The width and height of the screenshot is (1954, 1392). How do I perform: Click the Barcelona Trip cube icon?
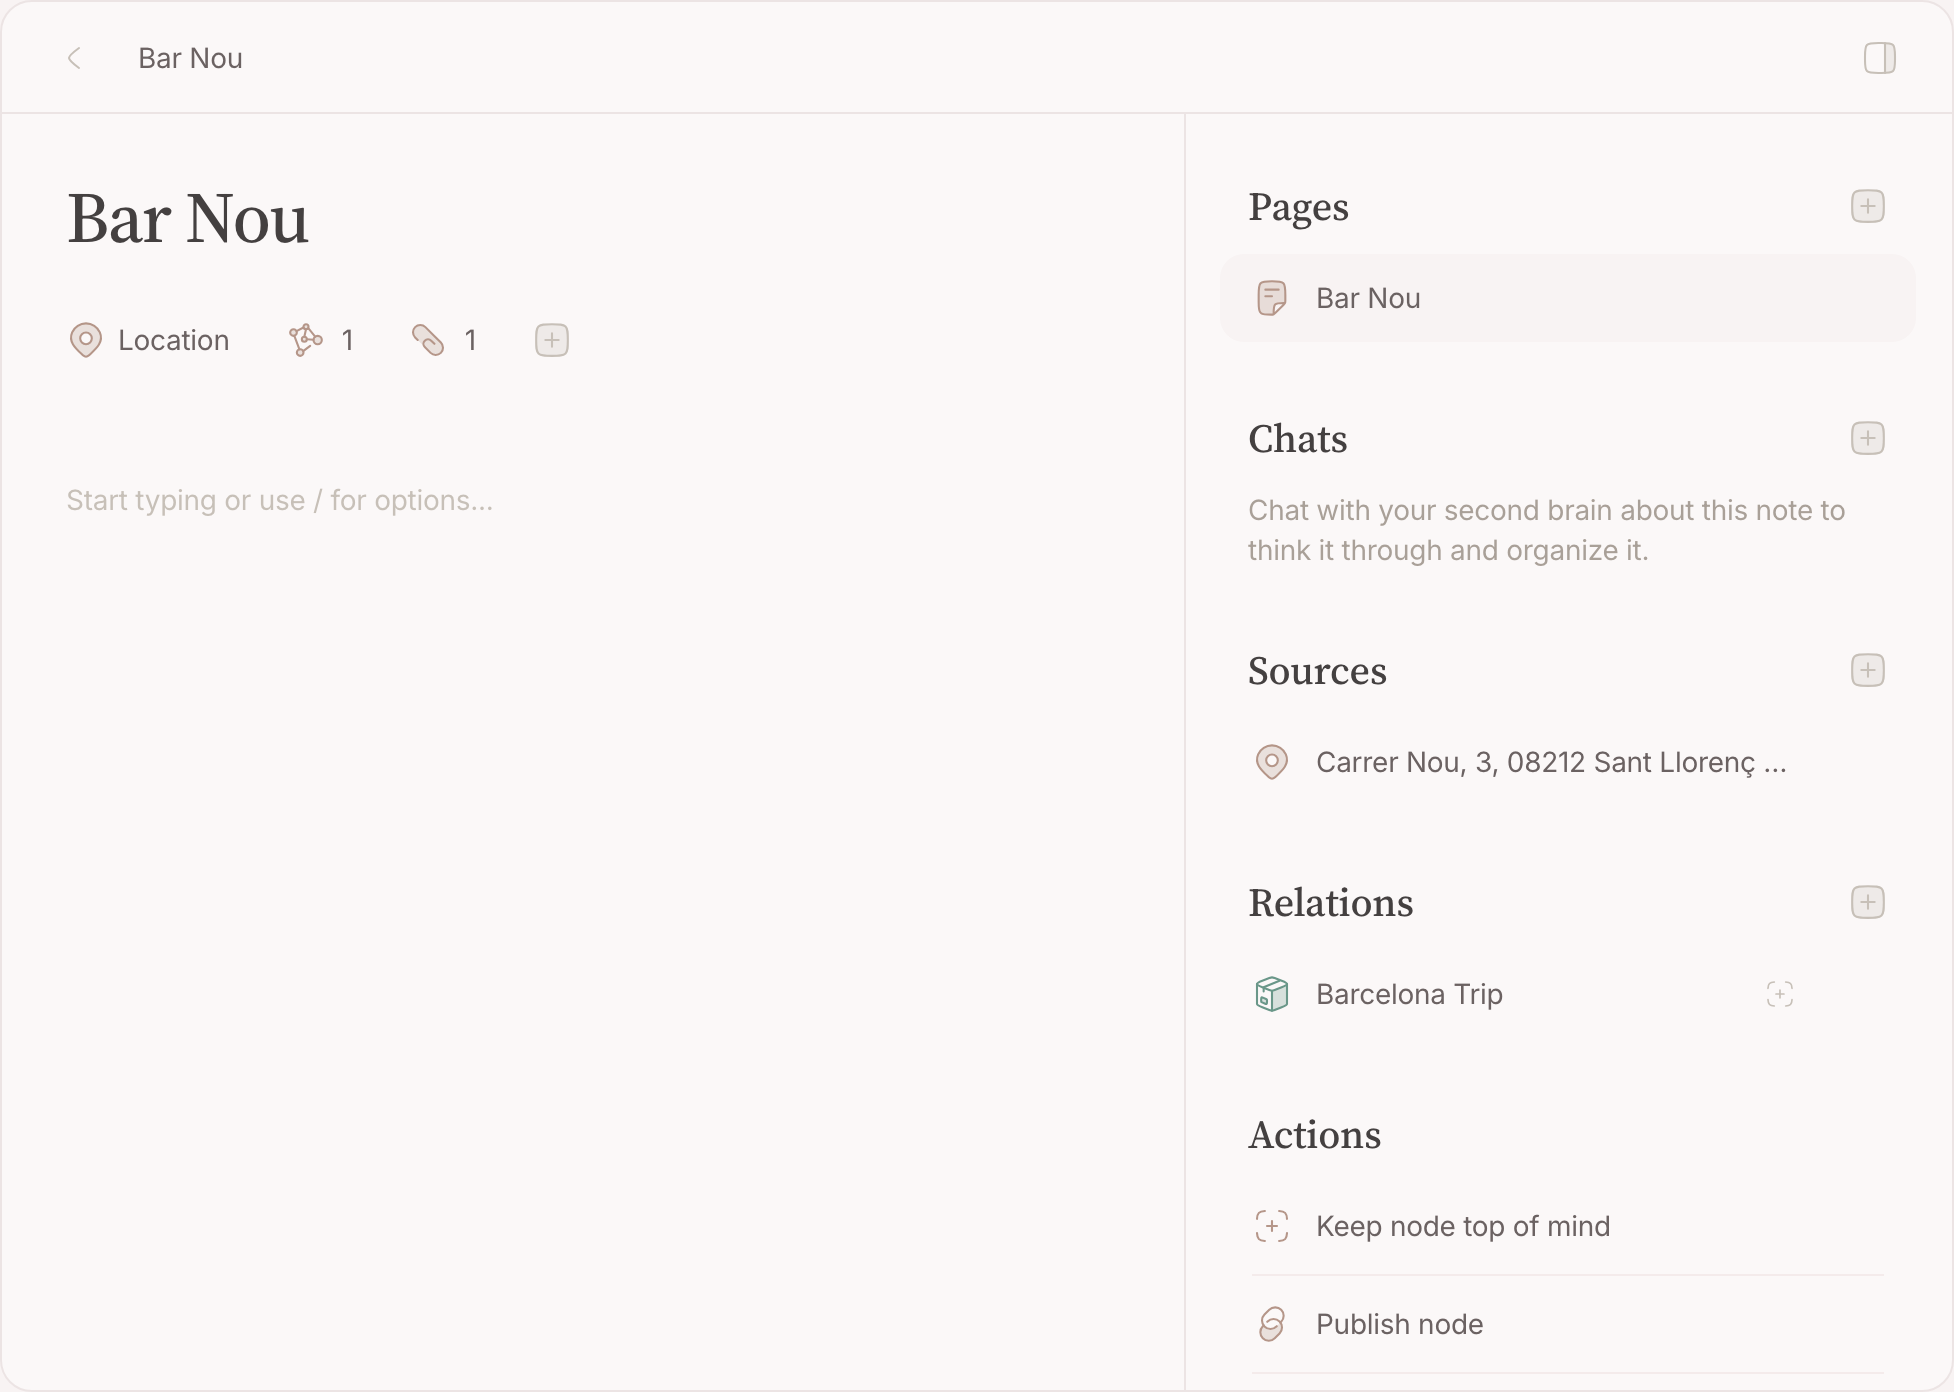click(1271, 994)
